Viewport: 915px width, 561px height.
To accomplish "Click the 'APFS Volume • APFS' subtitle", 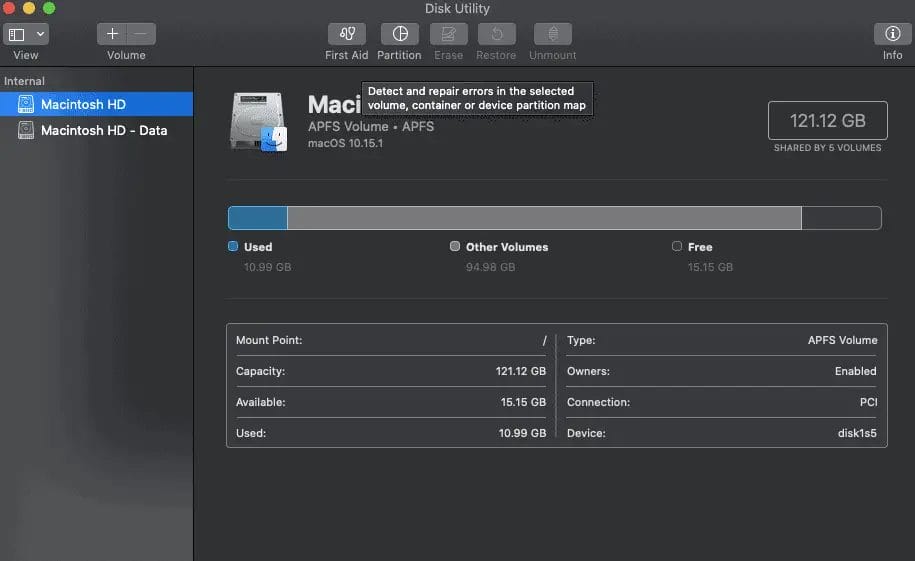I will coord(371,126).
